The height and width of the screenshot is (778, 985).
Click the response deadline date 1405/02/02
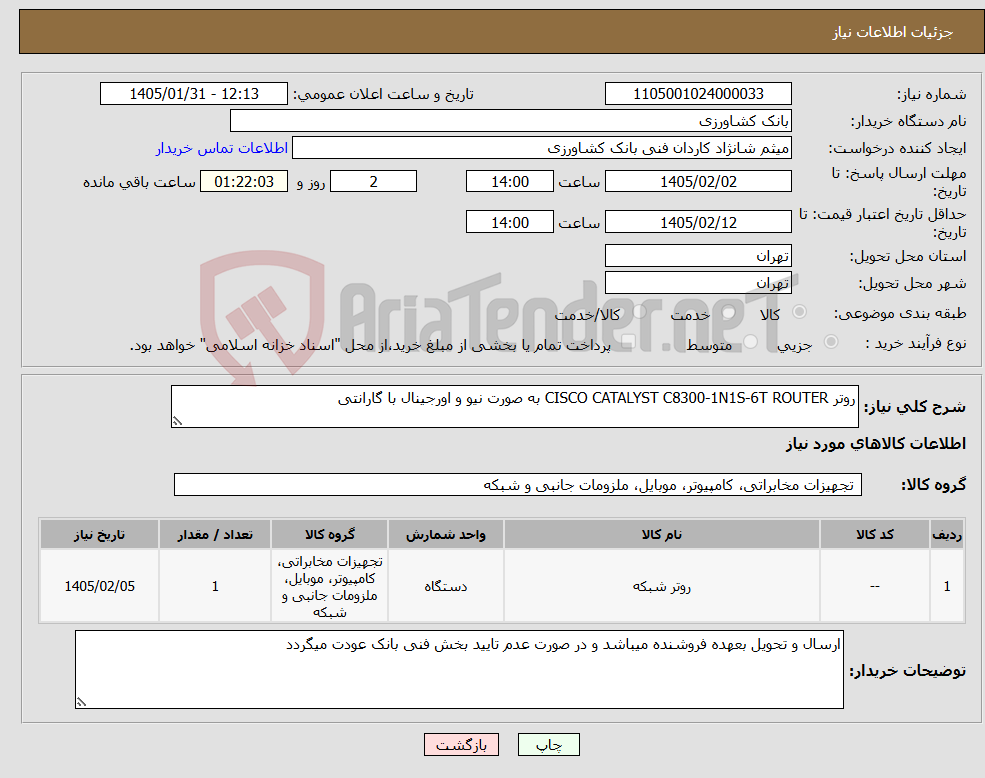click(x=698, y=182)
